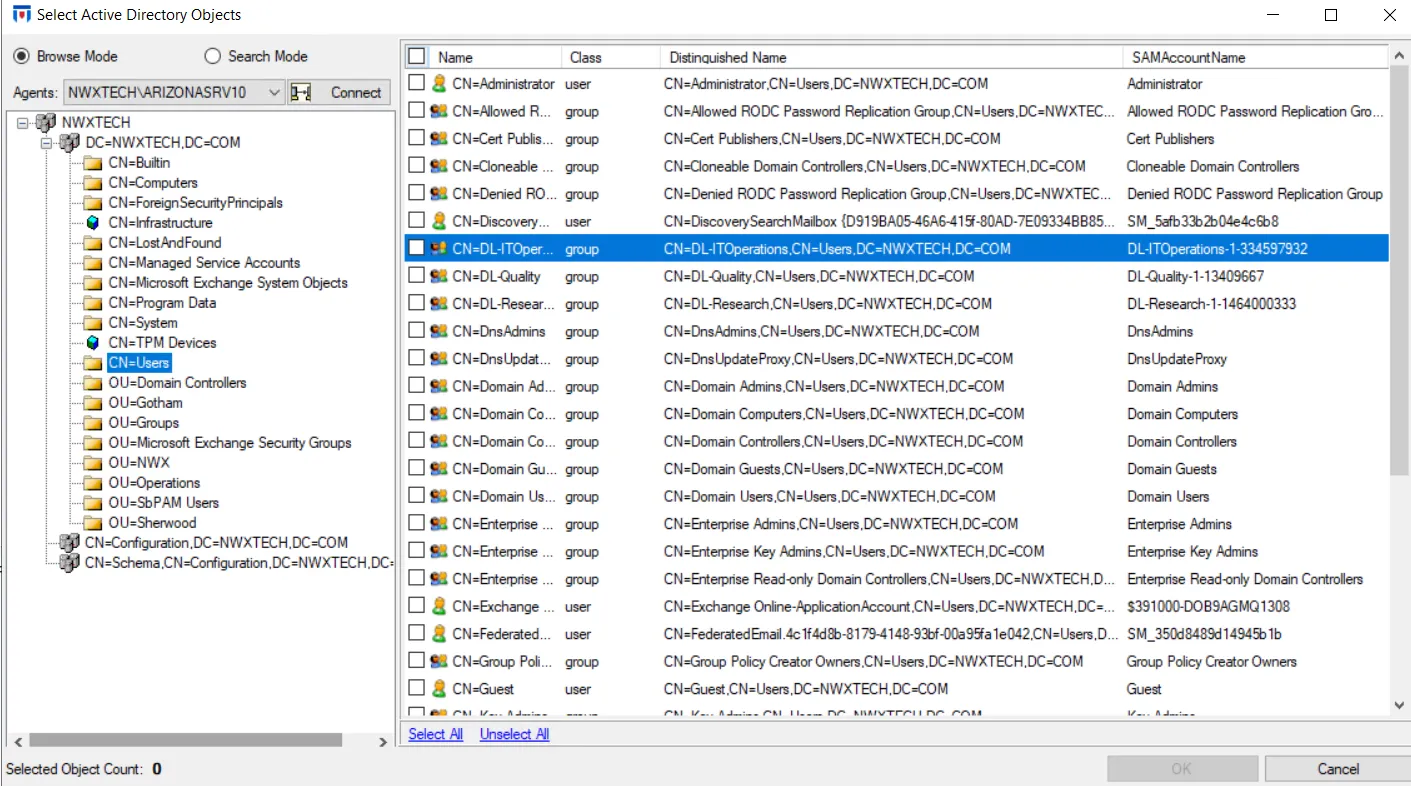Screen dimensions: 1411x786
Task: Sort by the Class column header
Action: click(x=611, y=57)
